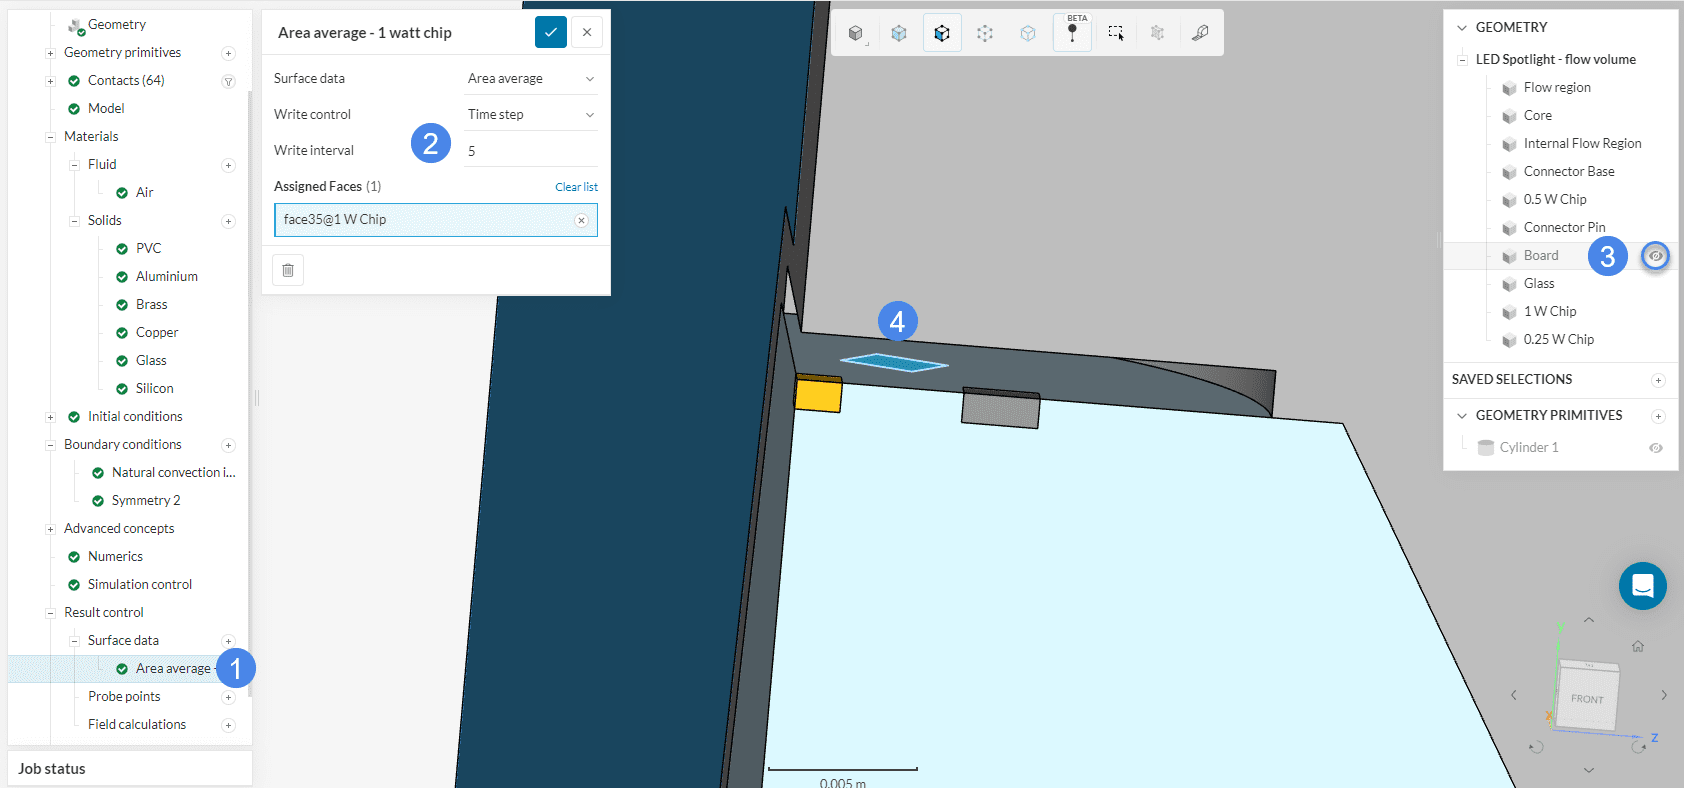Select the measure (tape) tool in viewer toolbar
This screenshot has height=788, width=1684.
click(1200, 33)
